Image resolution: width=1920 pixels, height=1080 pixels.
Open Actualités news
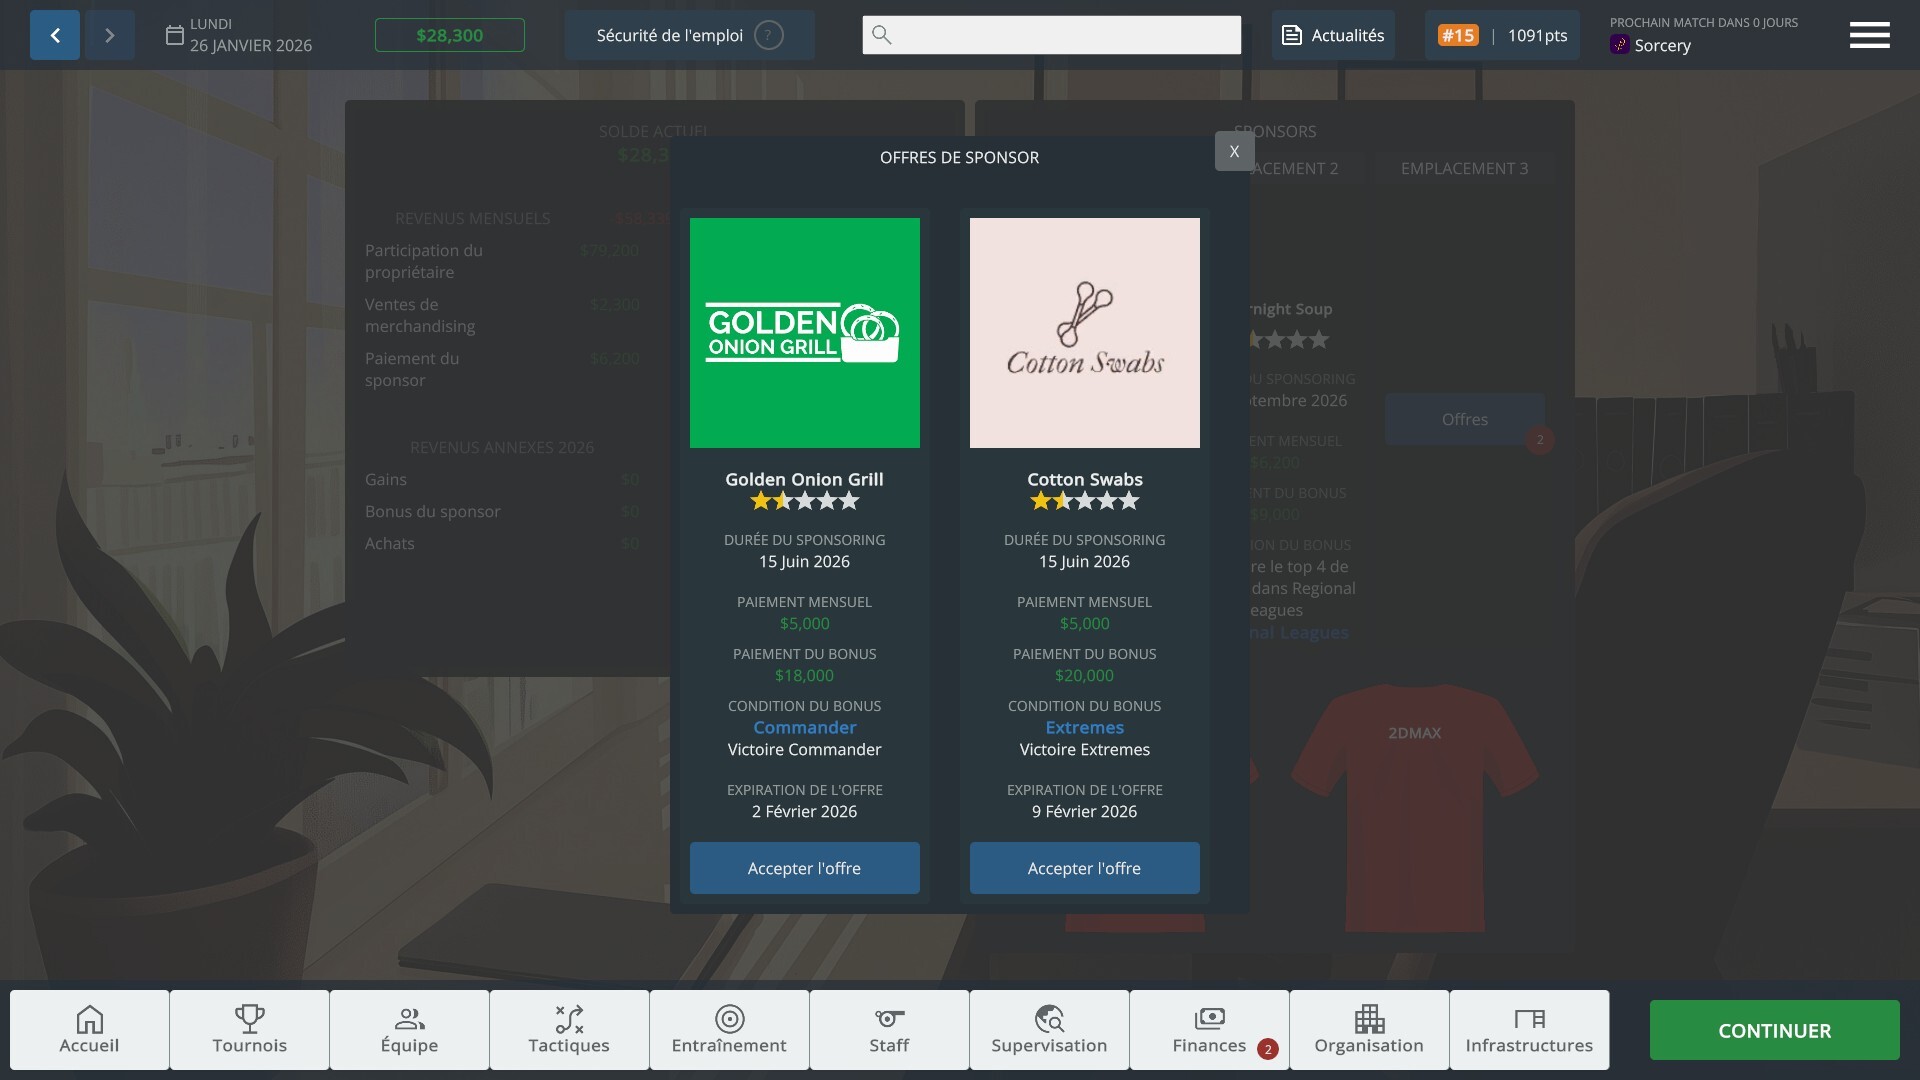1333,35
